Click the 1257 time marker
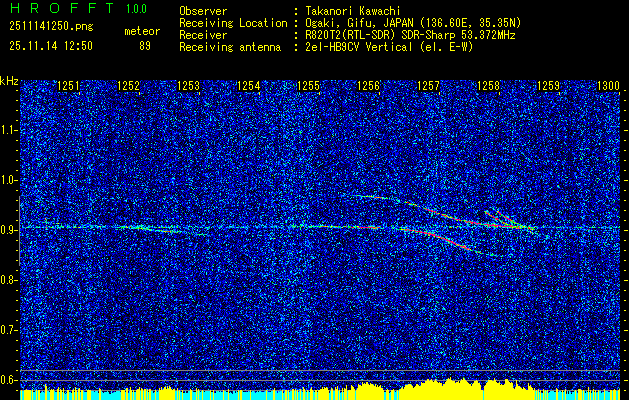Viewport: 629px width, 400px height. (428, 85)
